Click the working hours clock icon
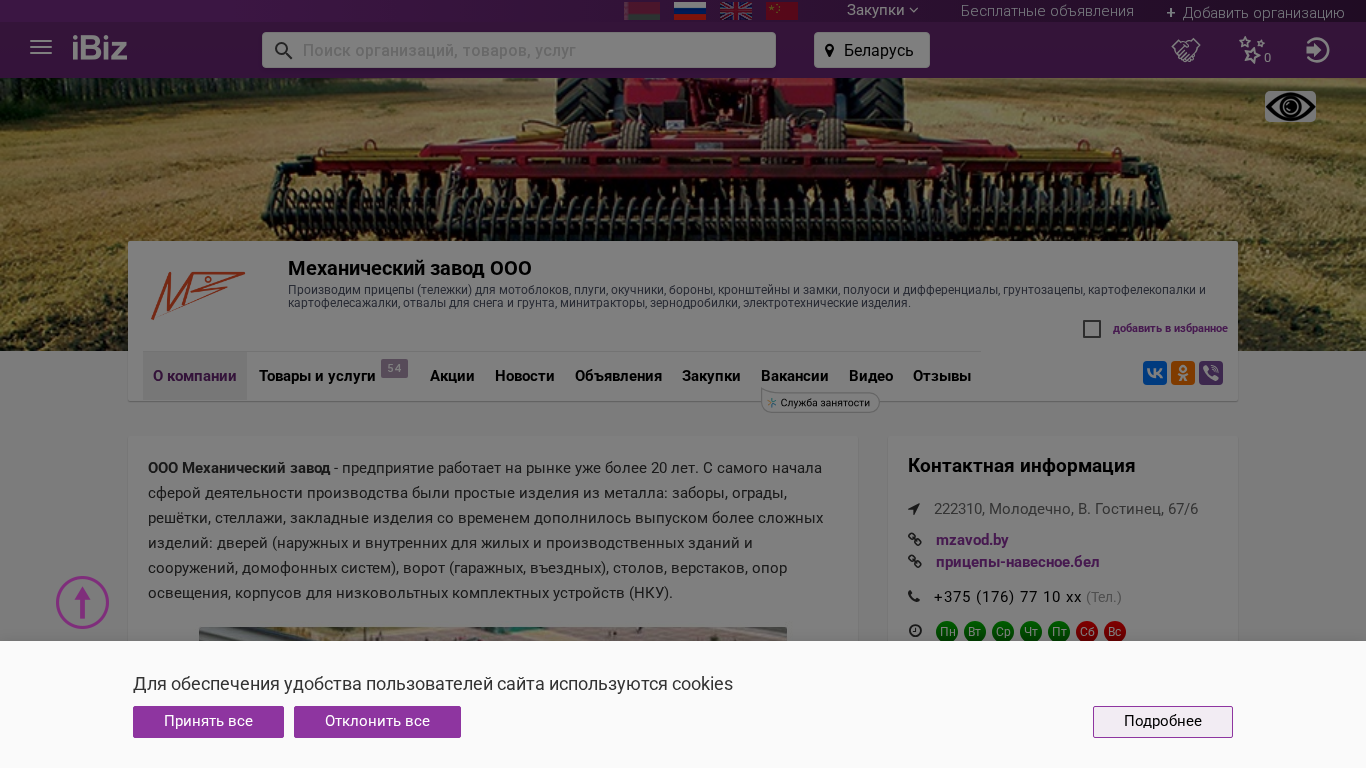The height and width of the screenshot is (768, 1366). pyautogui.click(x=914, y=631)
